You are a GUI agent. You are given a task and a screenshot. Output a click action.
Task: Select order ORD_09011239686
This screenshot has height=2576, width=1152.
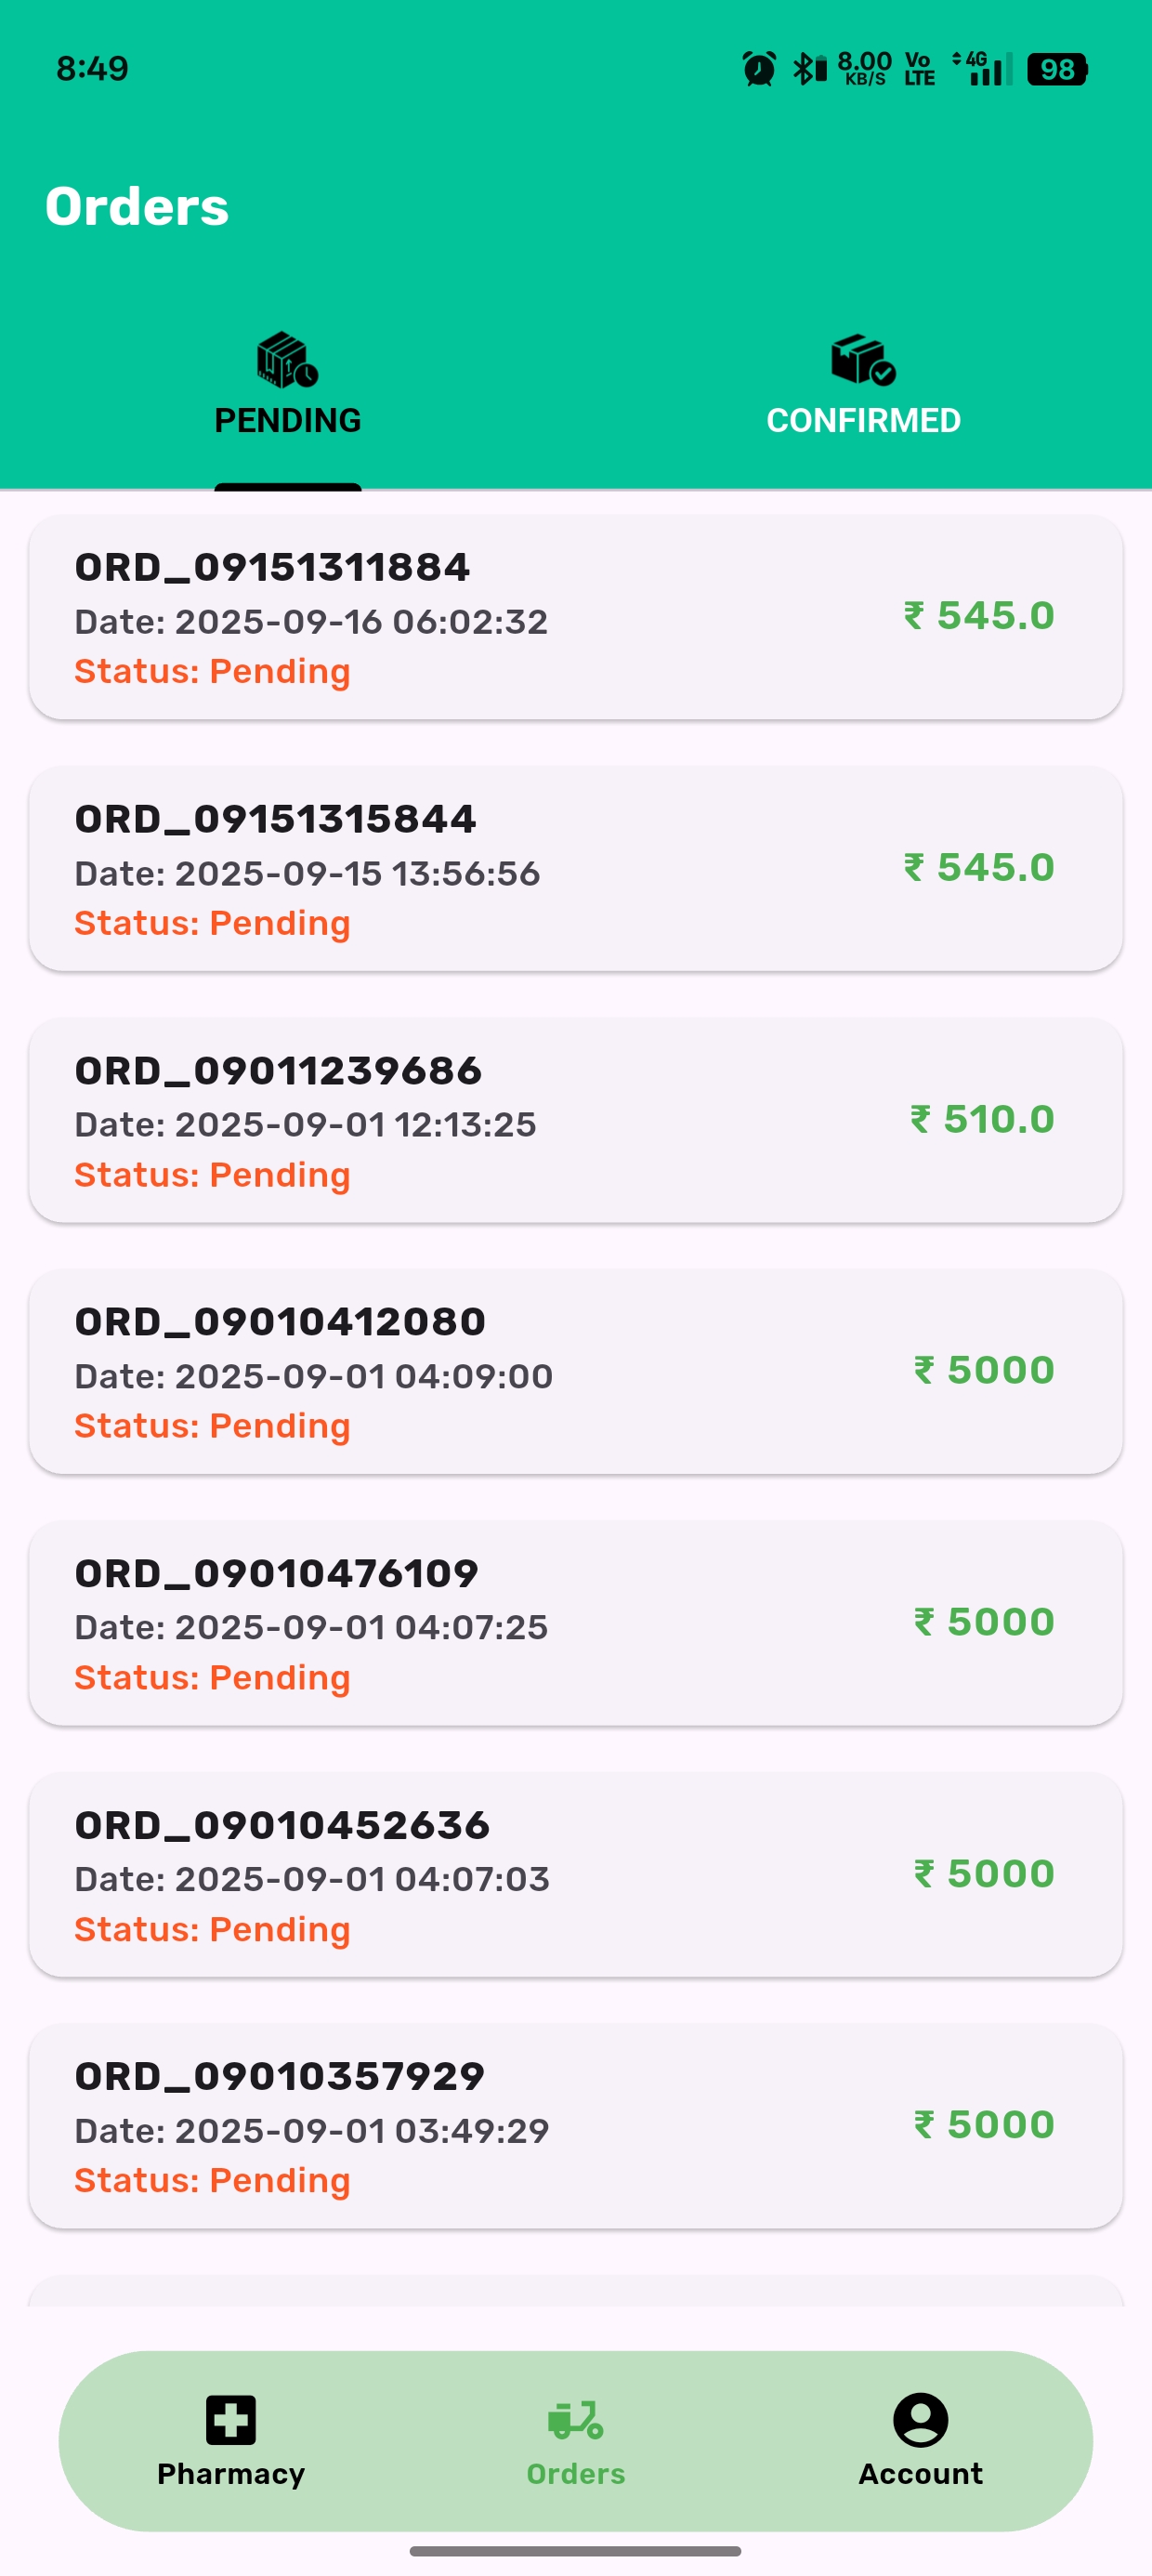click(x=576, y=1120)
